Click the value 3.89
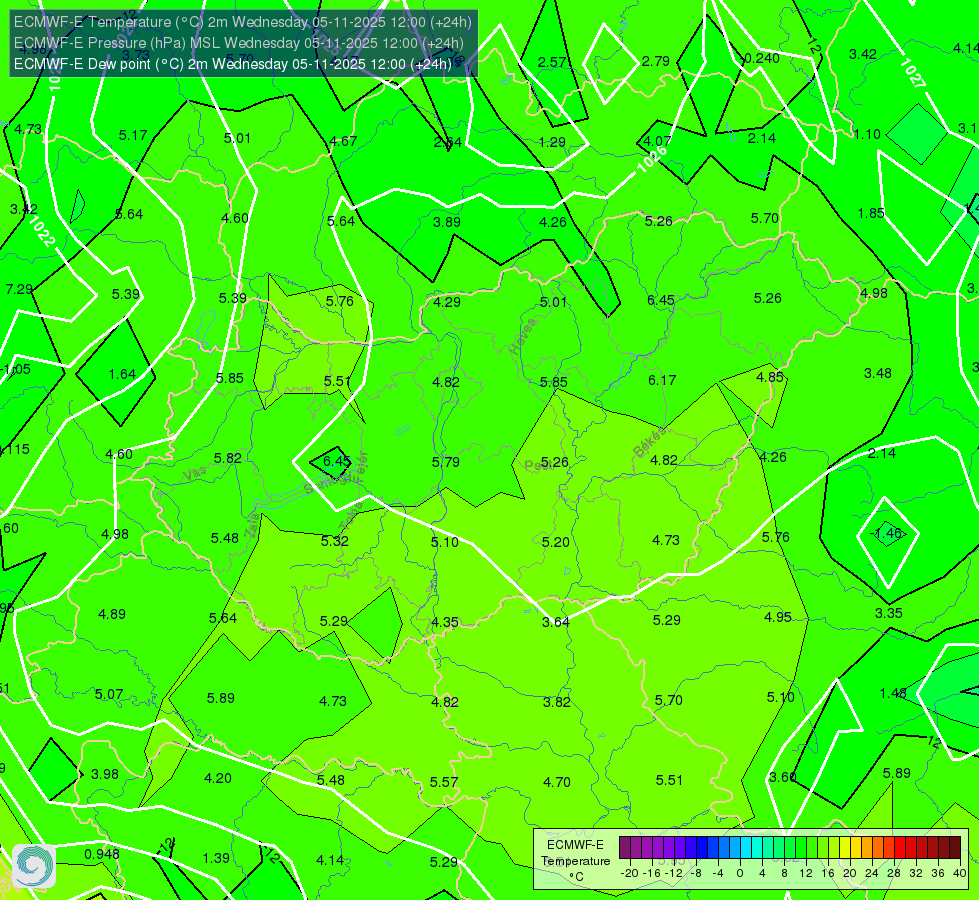 point(447,222)
